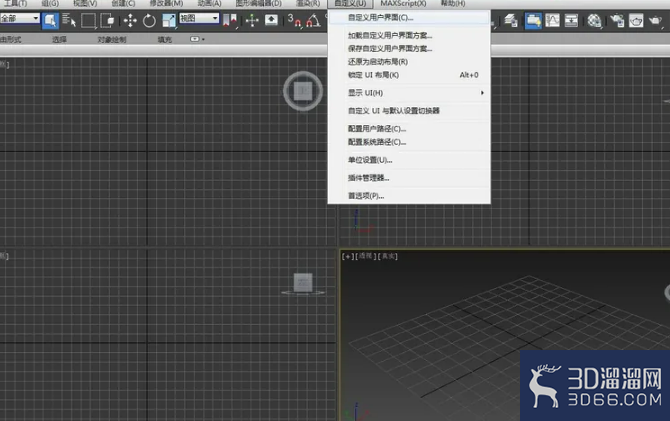Screen dimensions: 670x421
Task: Select the Scale transform tool
Action: [x=169, y=20]
